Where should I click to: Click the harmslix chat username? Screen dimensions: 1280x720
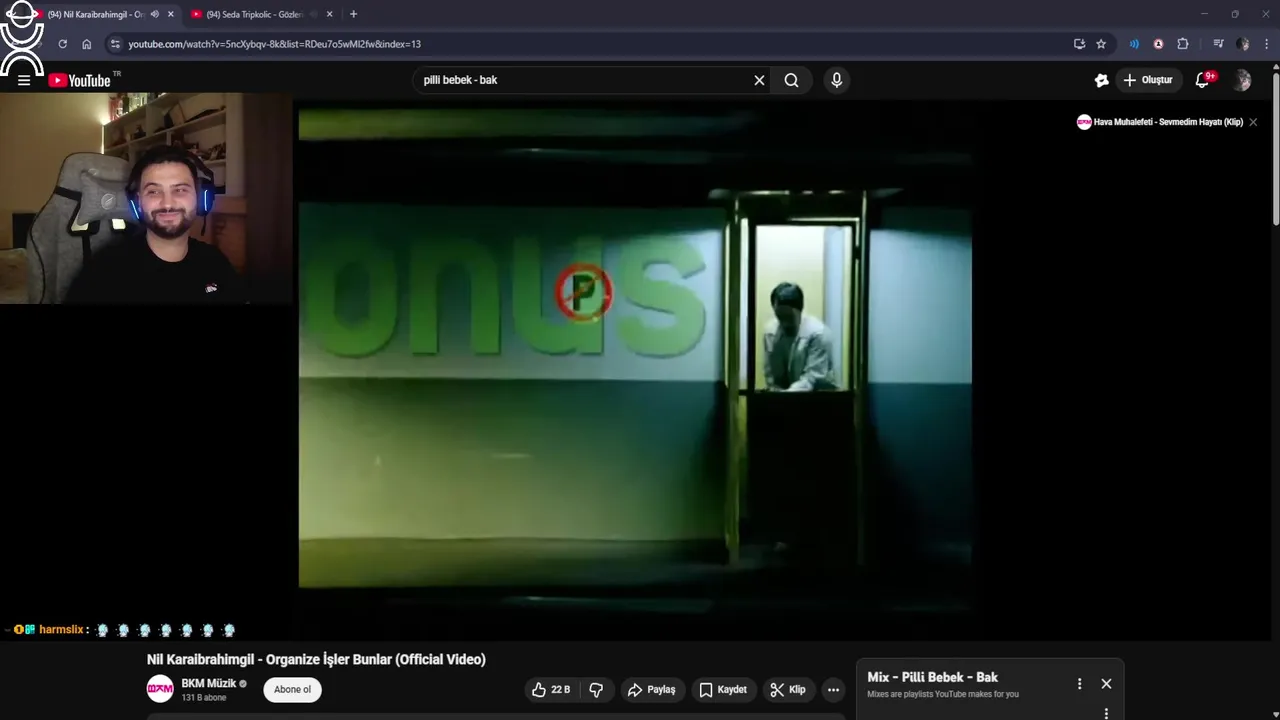click(61, 630)
